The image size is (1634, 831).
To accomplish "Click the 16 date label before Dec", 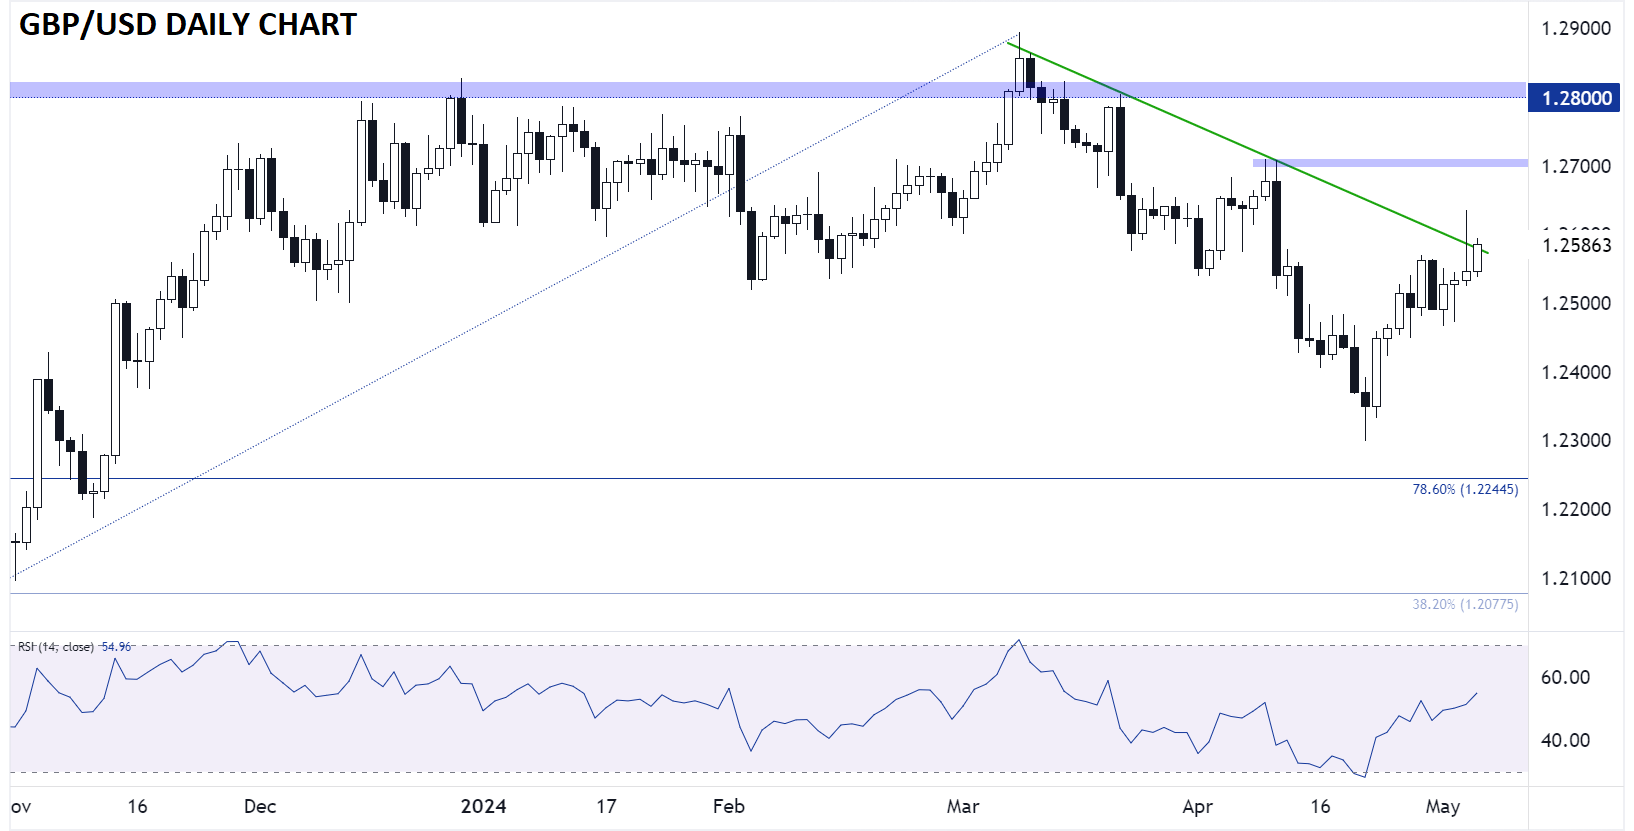I will 137,806.
